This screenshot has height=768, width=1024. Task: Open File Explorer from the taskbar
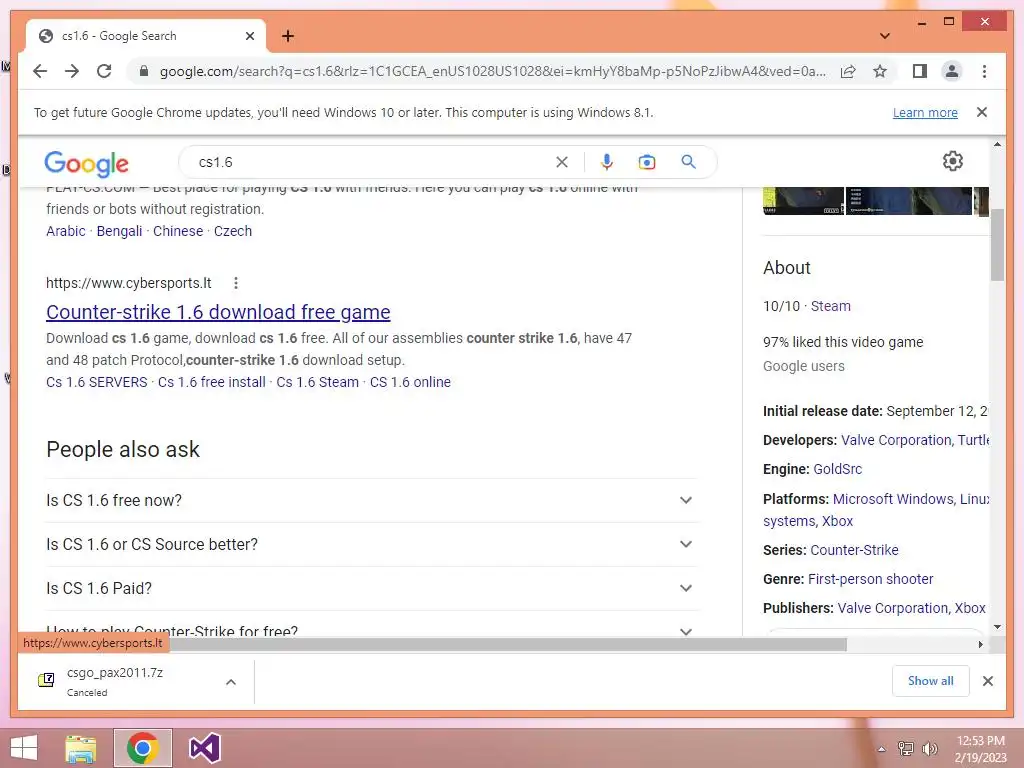coord(81,748)
